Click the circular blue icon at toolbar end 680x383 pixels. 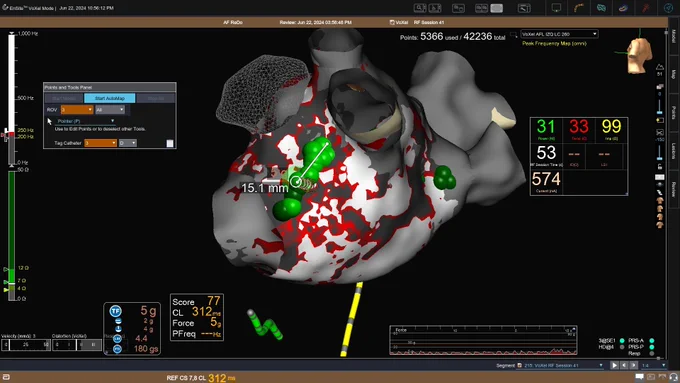tap(668, 8)
